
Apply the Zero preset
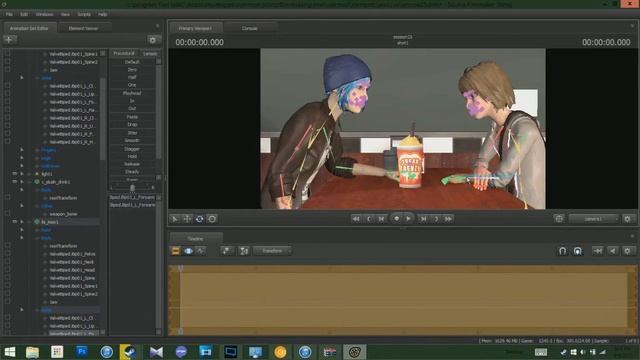132,69
